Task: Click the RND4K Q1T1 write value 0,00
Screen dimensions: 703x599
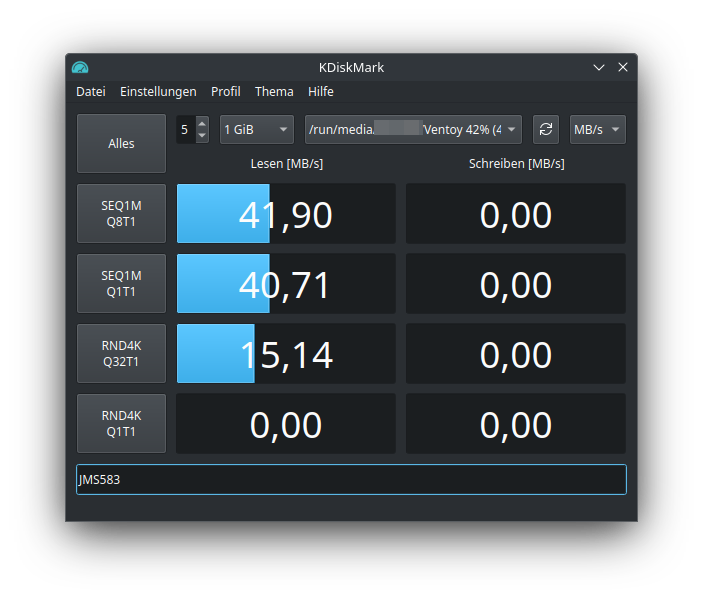Action: pyautogui.click(x=516, y=423)
